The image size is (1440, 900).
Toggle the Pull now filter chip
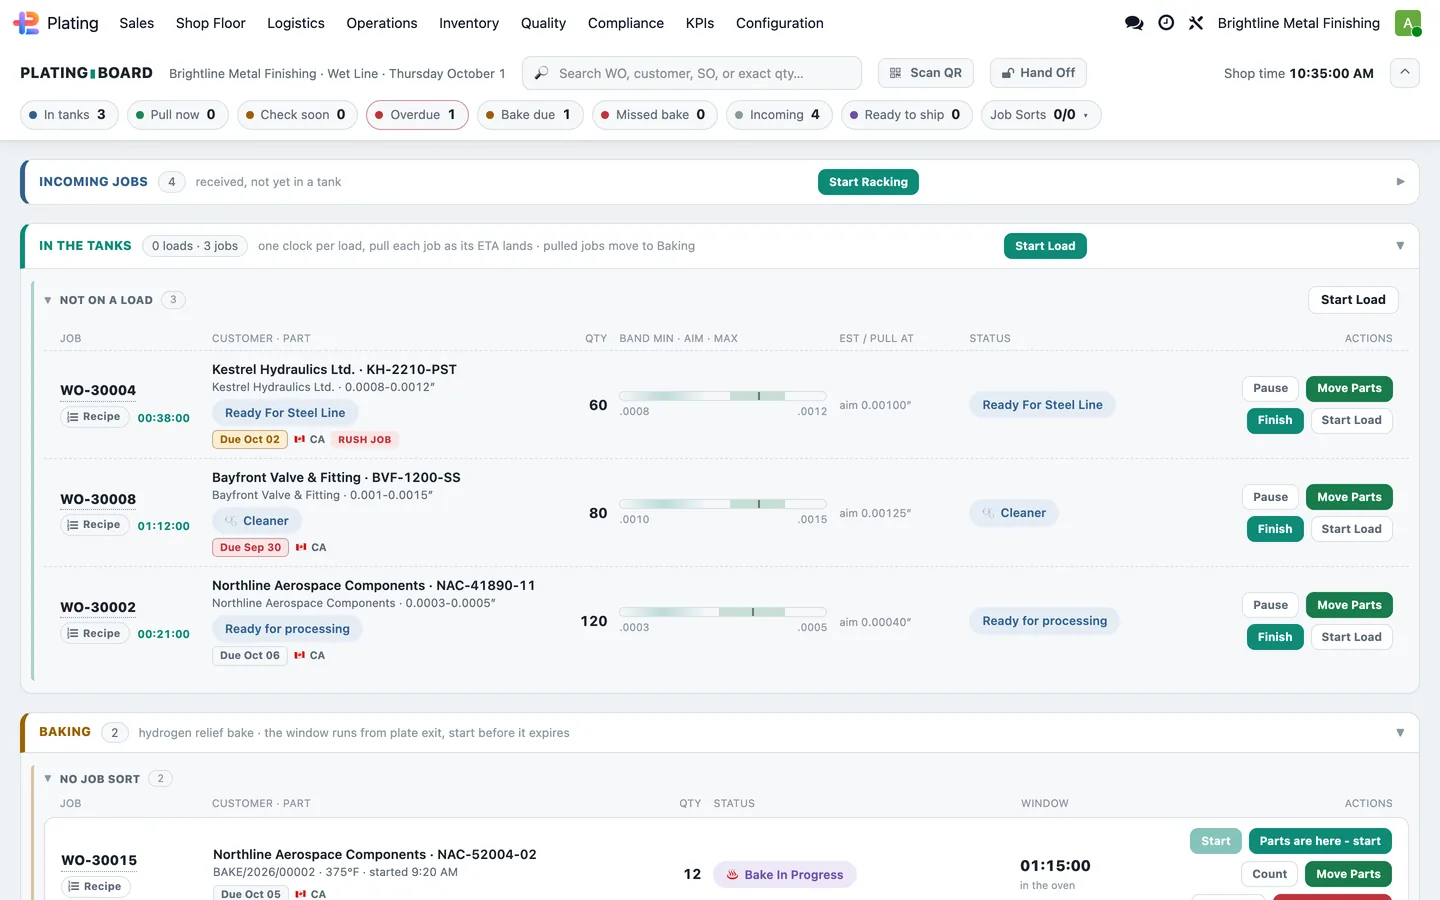tap(178, 115)
